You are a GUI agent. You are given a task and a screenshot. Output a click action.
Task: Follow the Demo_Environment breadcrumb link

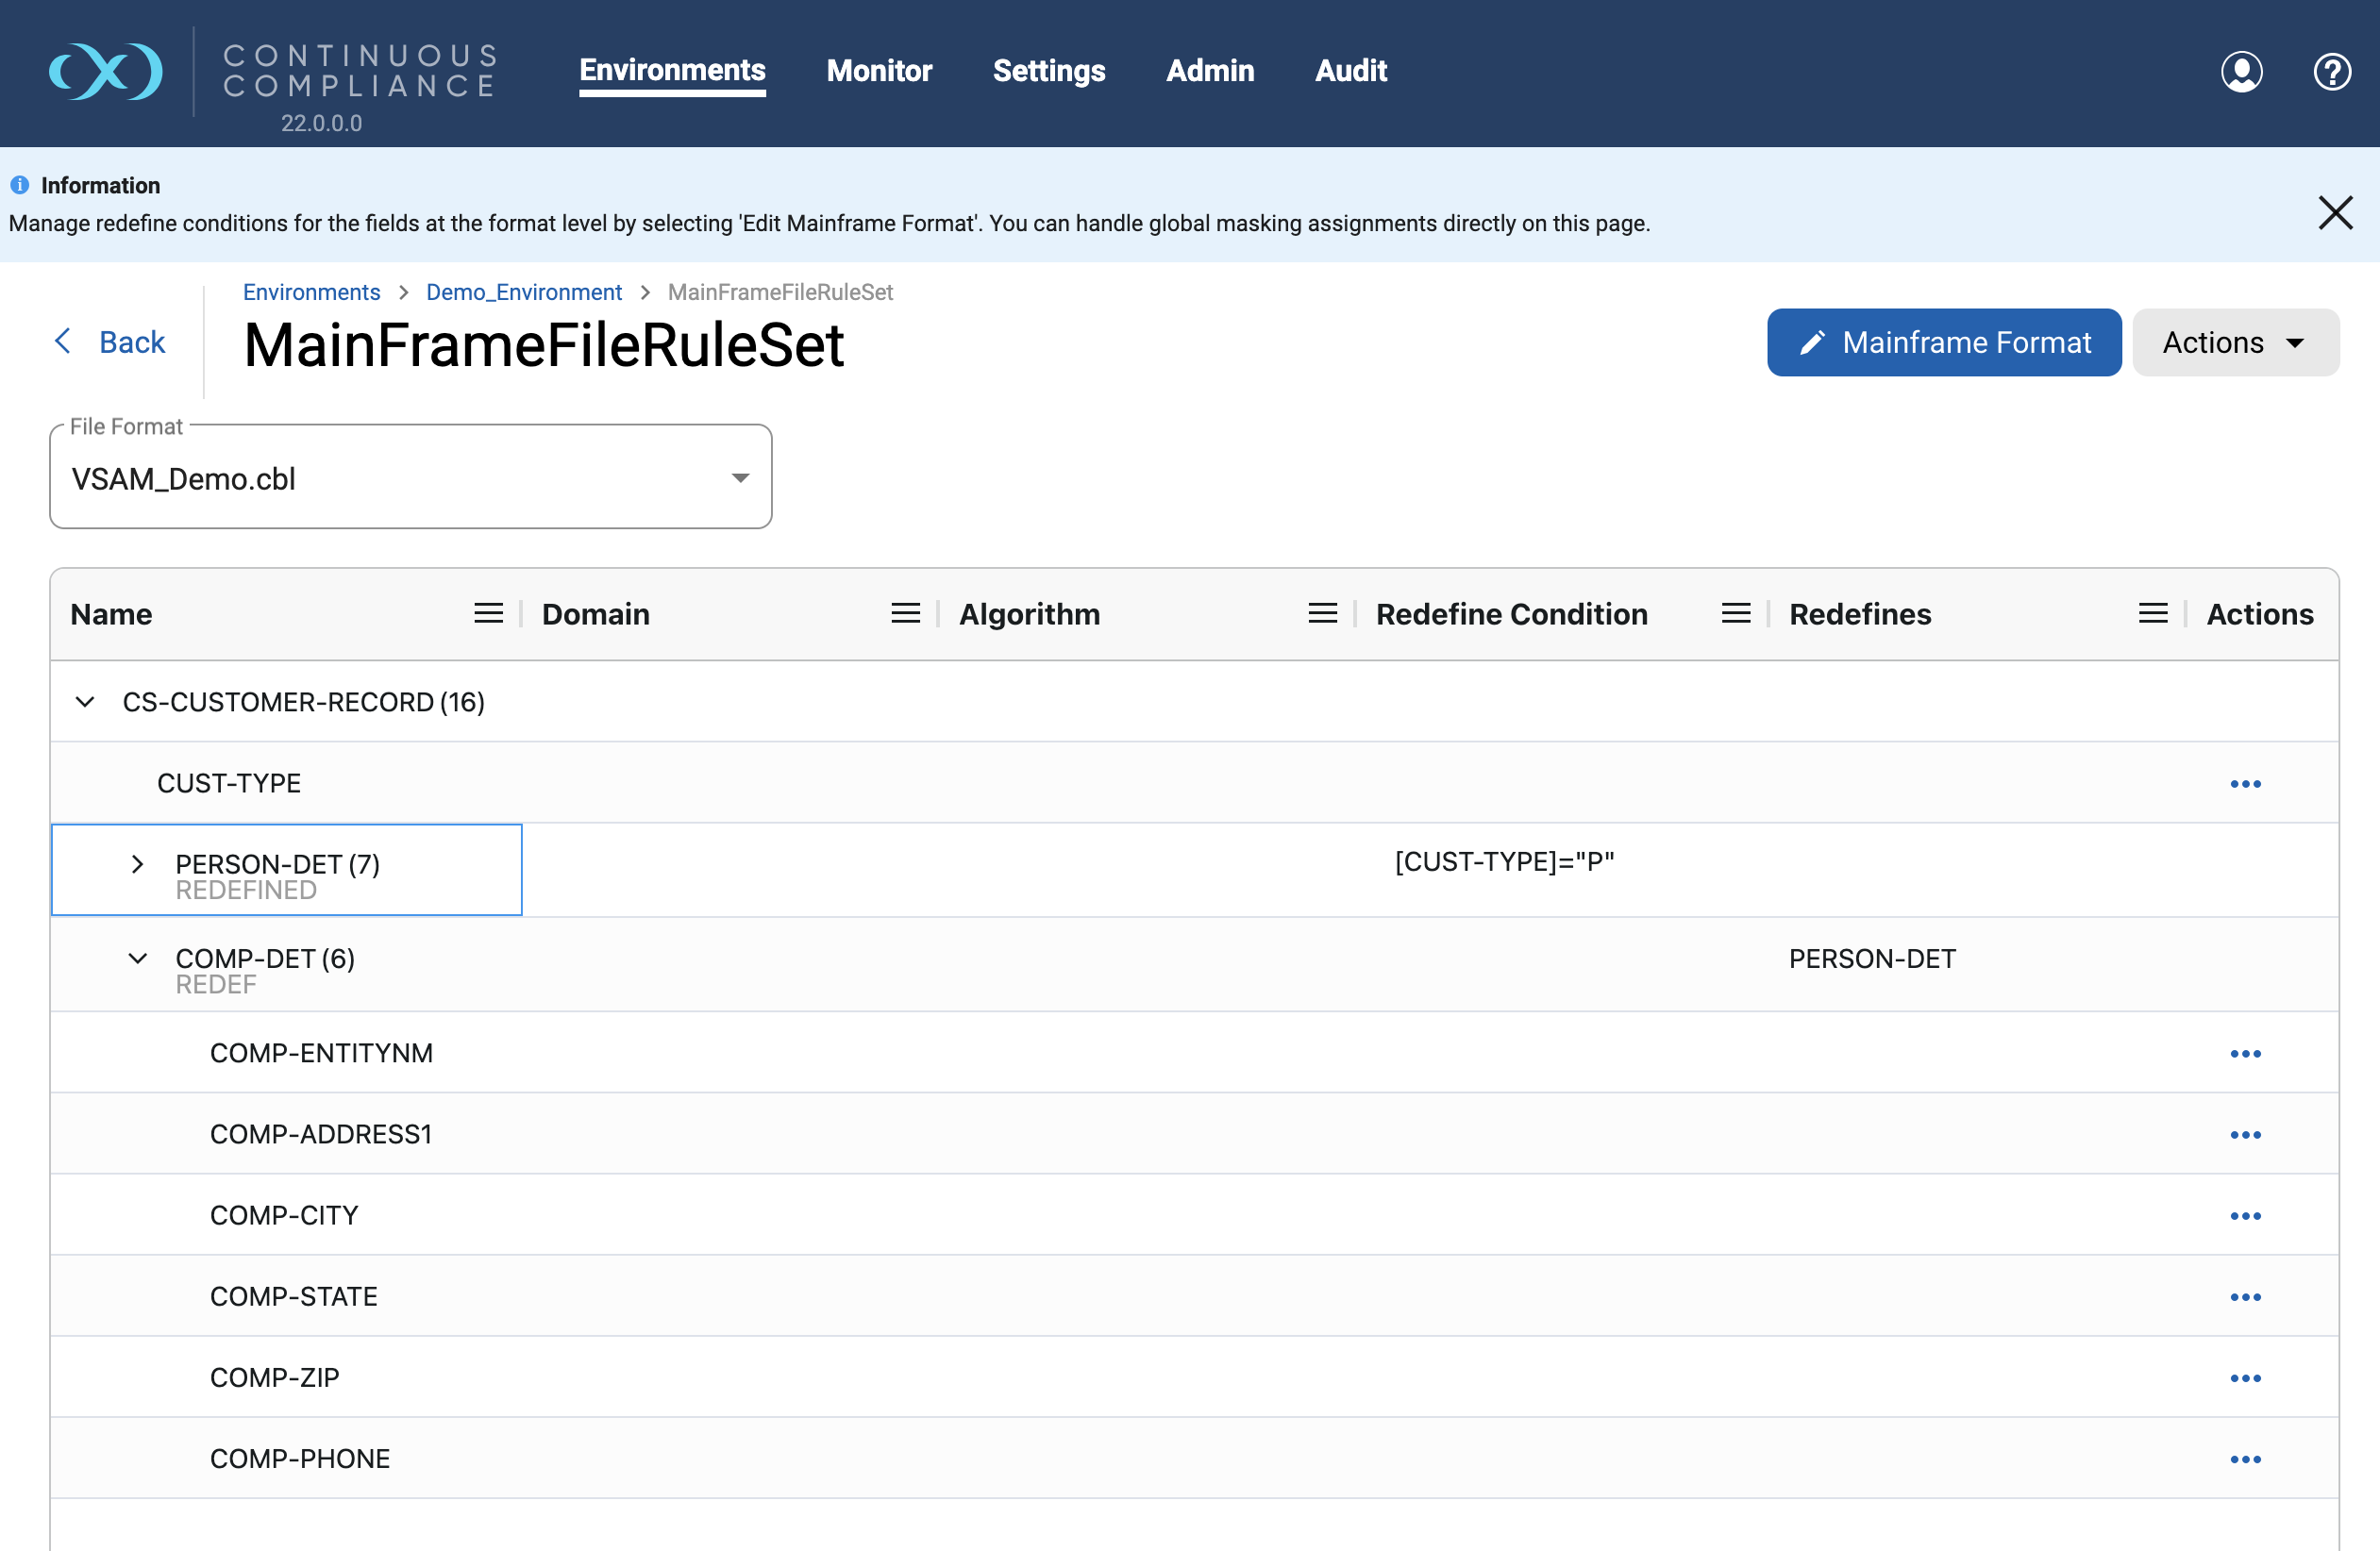pyautogui.click(x=524, y=292)
